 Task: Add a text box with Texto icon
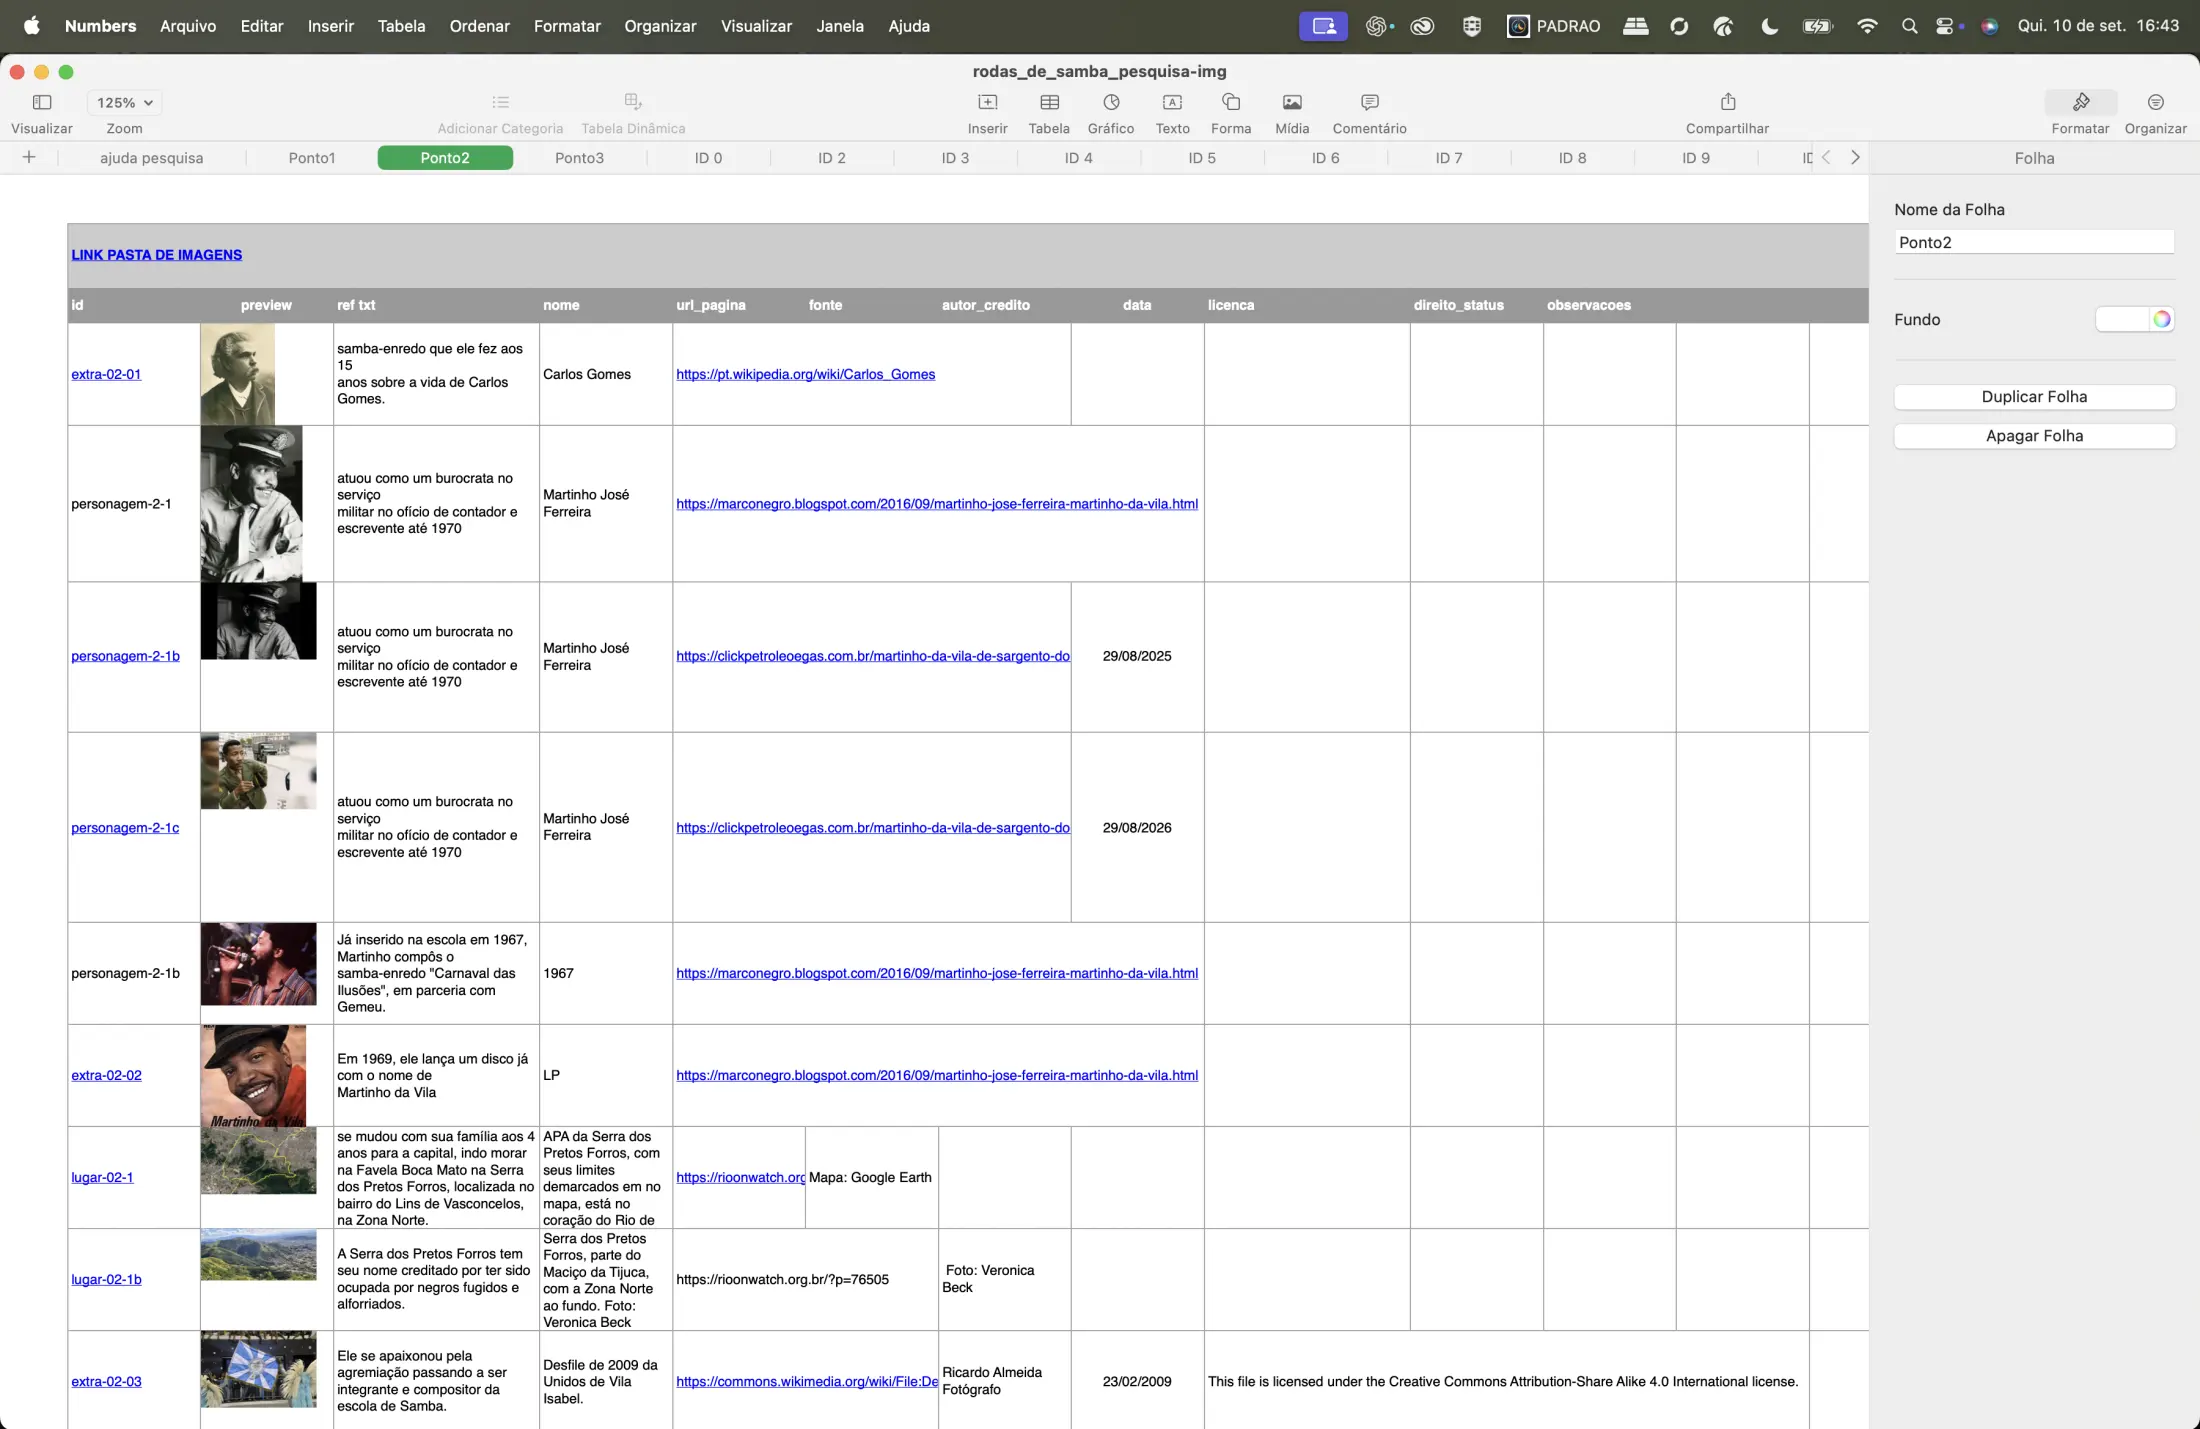pos(1172,102)
